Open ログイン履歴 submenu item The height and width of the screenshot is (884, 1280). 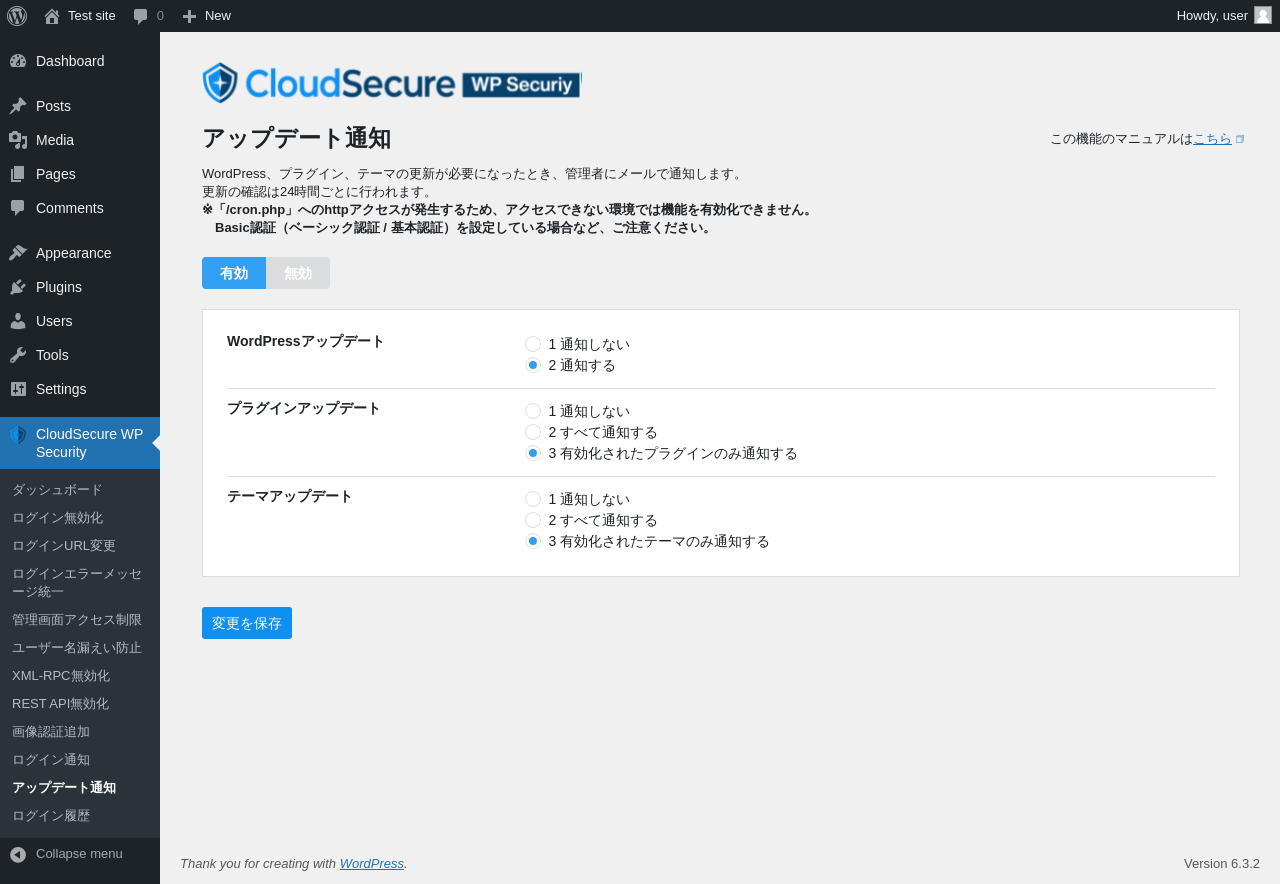pyautogui.click(x=80, y=816)
